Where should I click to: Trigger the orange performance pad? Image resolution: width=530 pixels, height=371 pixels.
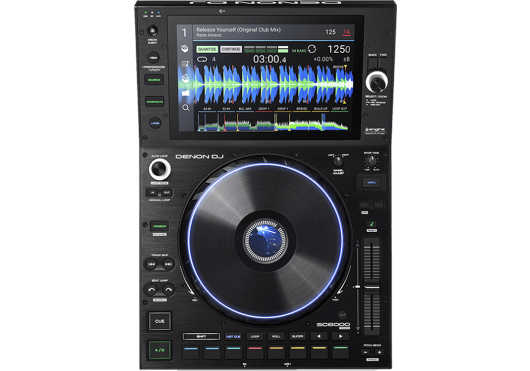point(276,352)
